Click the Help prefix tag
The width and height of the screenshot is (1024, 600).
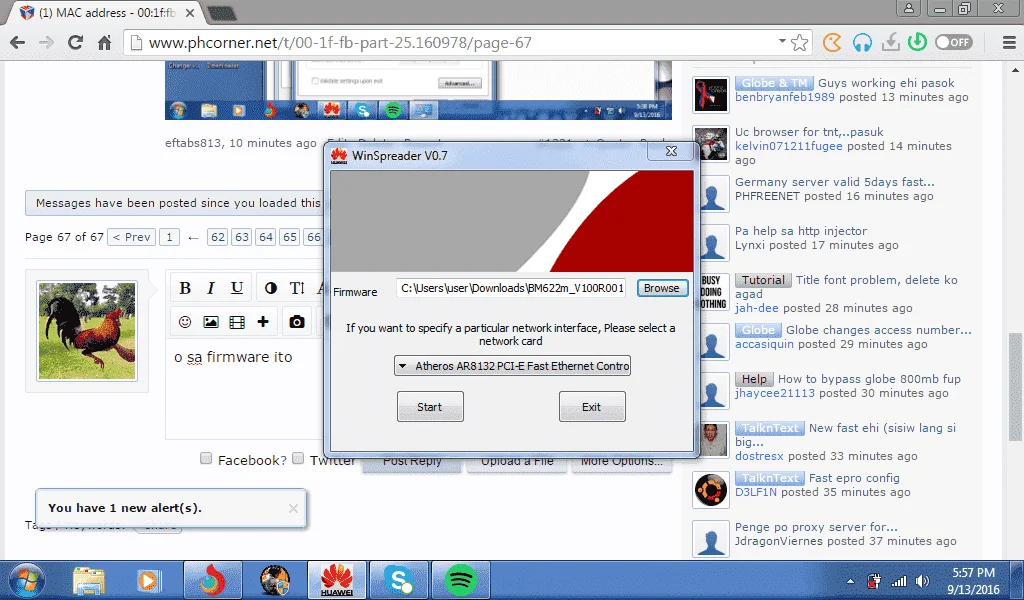point(754,379)
